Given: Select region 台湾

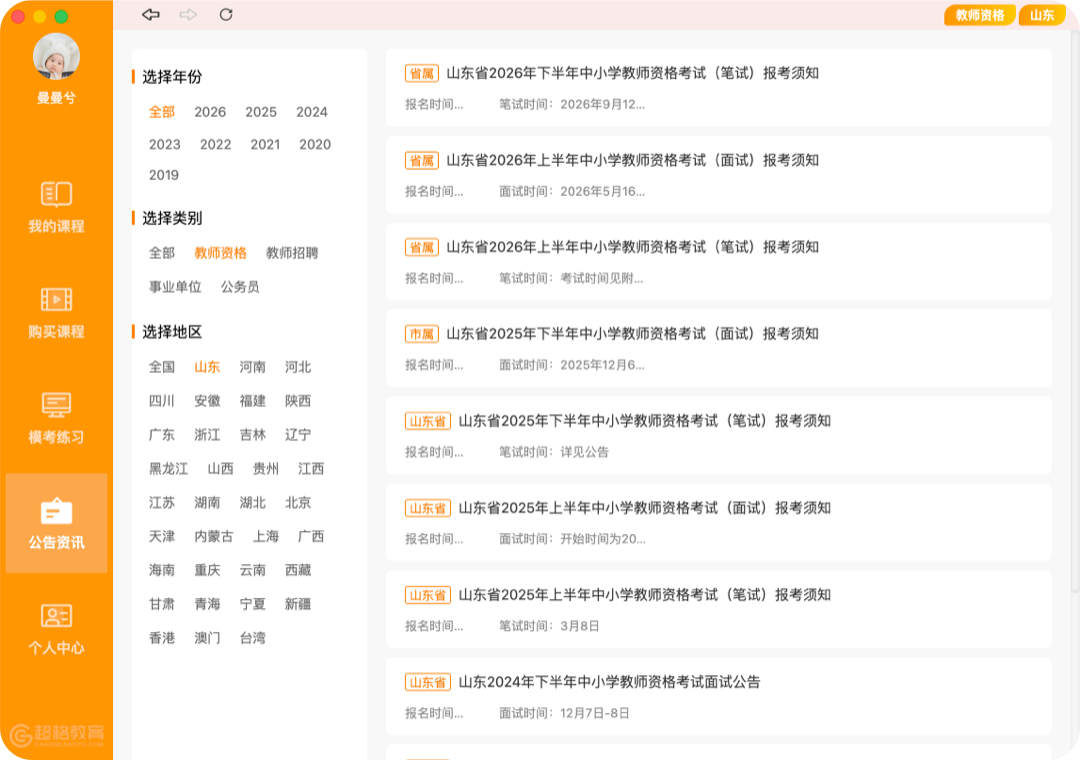Looking at the screenshot, I should click(253, 637).
